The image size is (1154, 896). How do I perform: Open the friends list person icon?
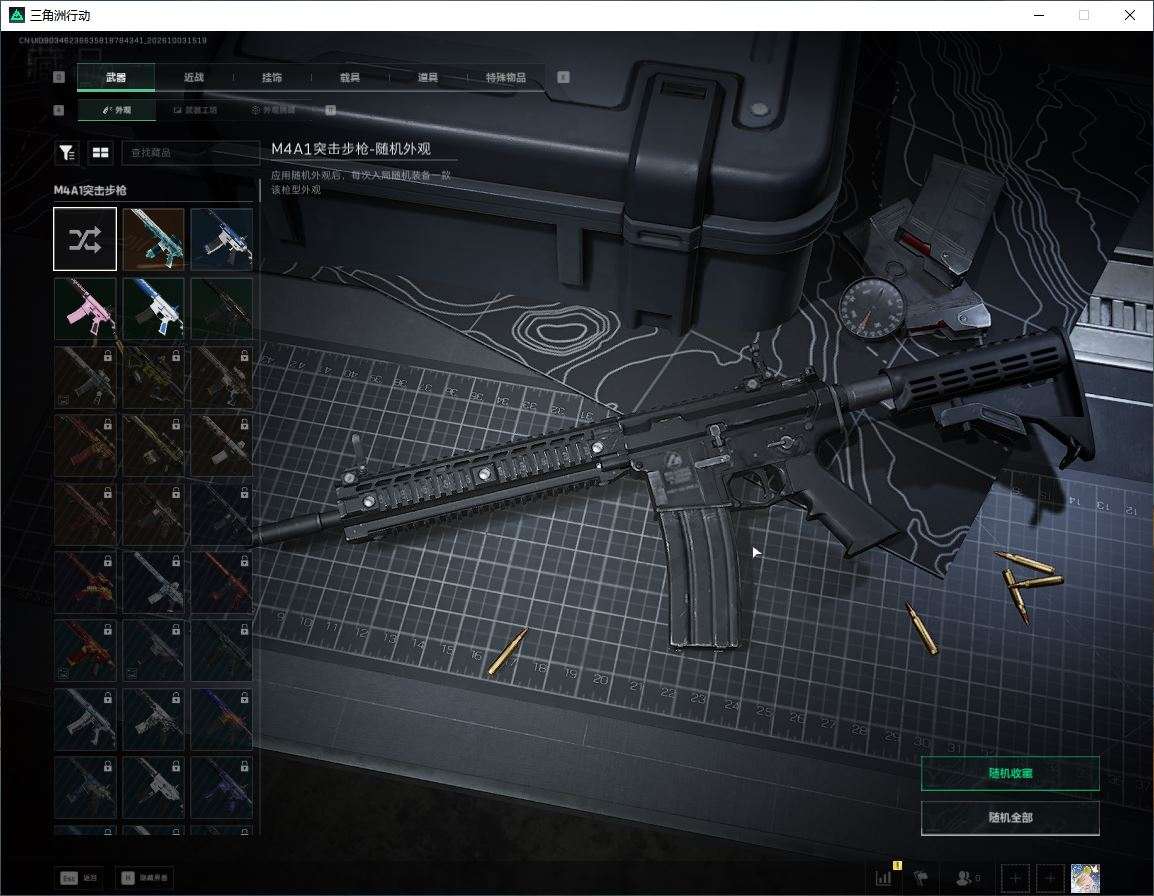point(963,878)
